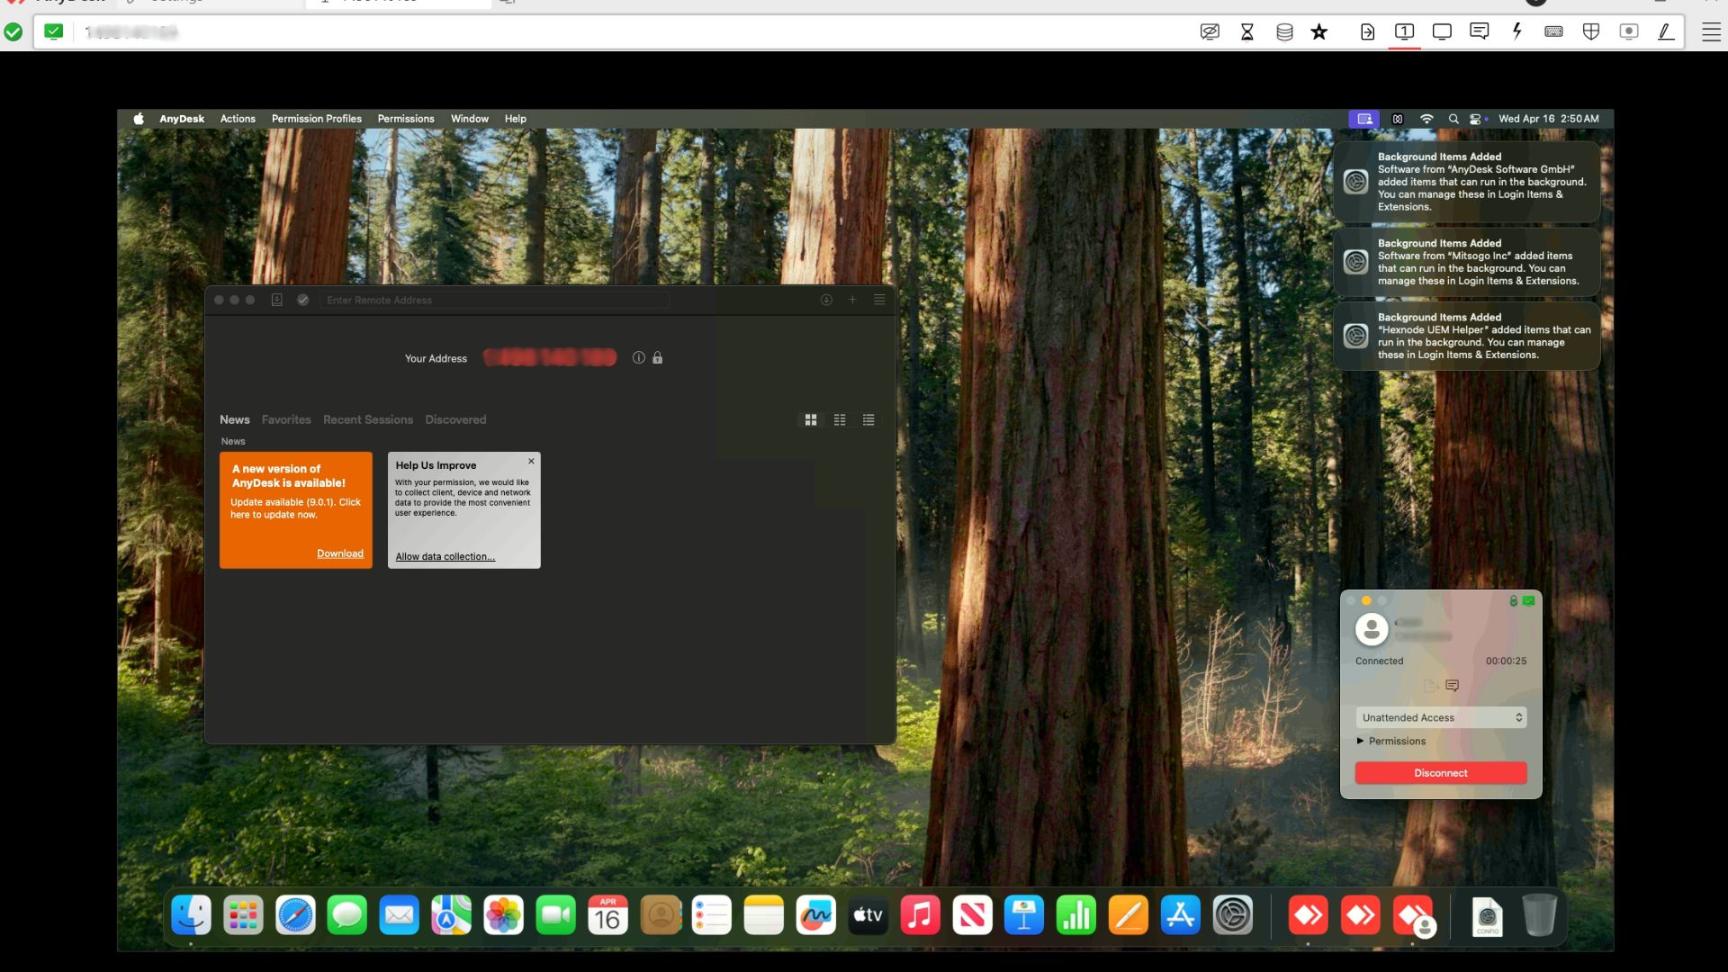Select the small tile view

[840, 420]
